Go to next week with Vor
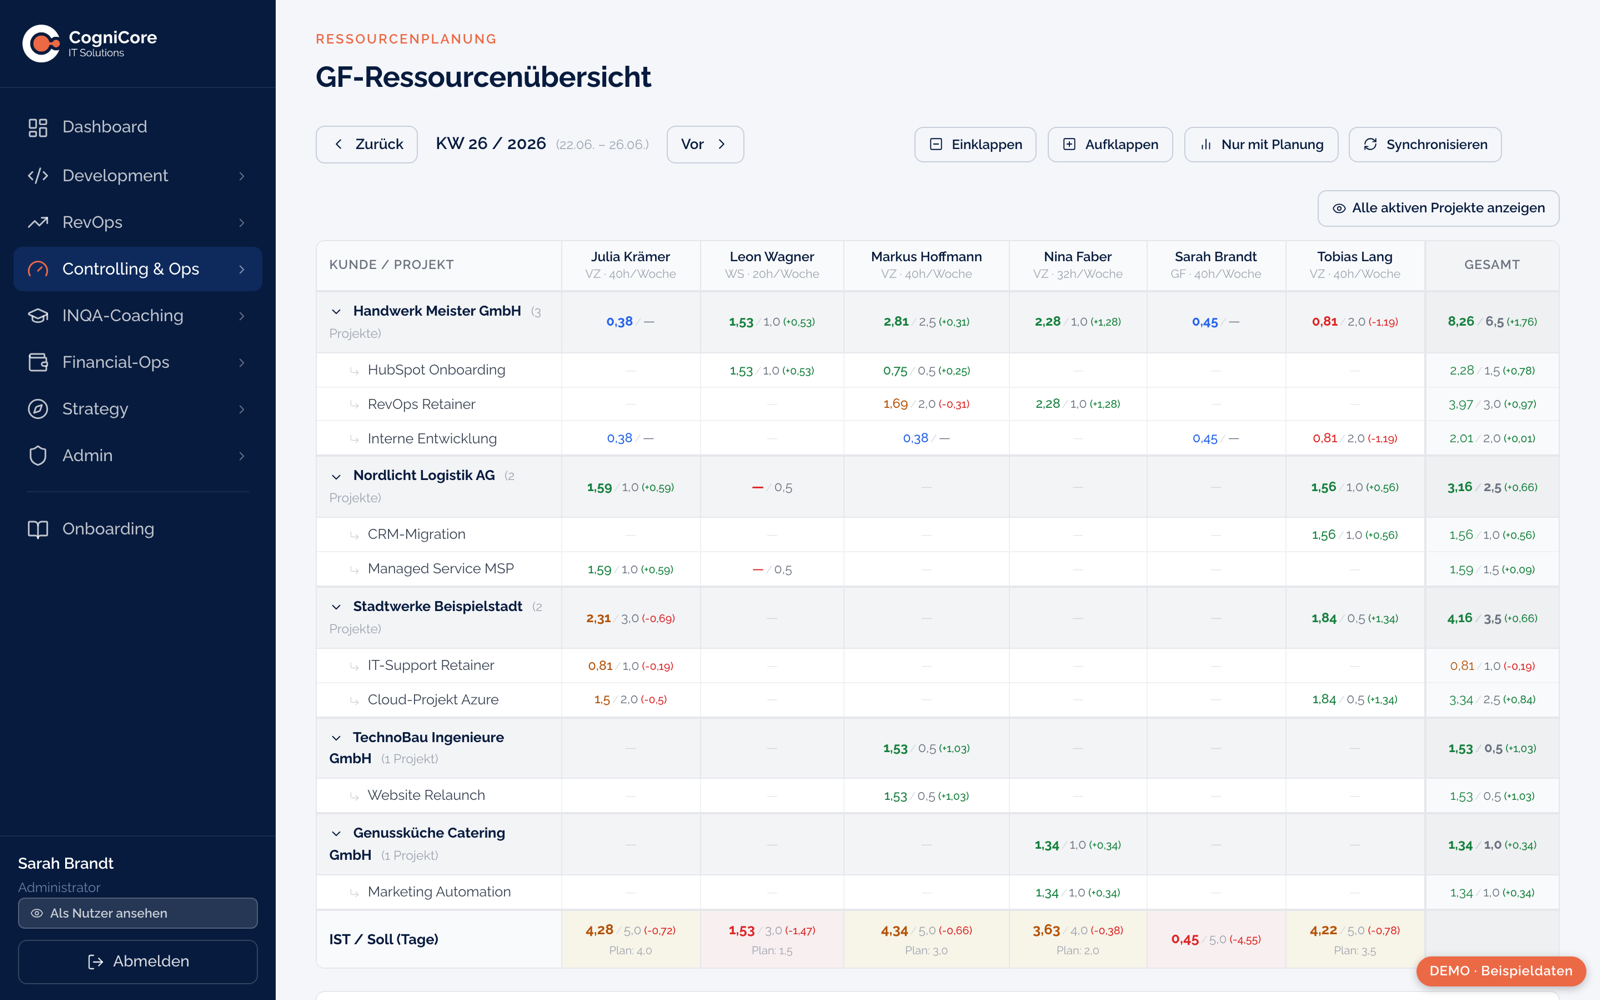Screen dimensions: 1600x1000 tap(705, 144)
